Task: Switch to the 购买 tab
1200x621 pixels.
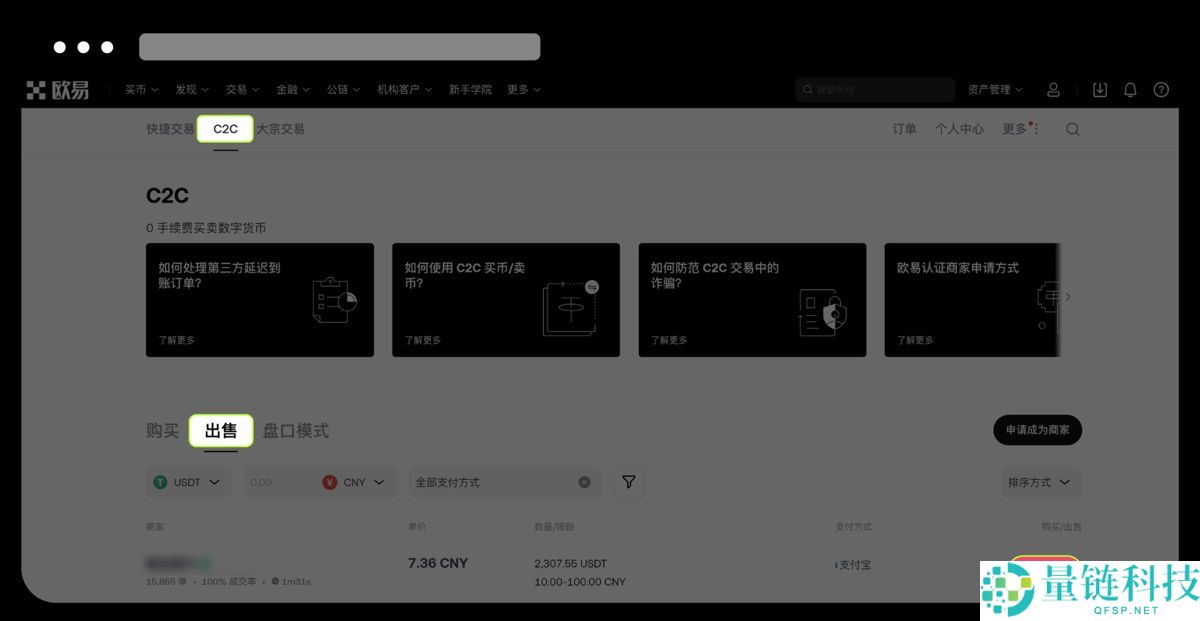Action: point(162,431)
